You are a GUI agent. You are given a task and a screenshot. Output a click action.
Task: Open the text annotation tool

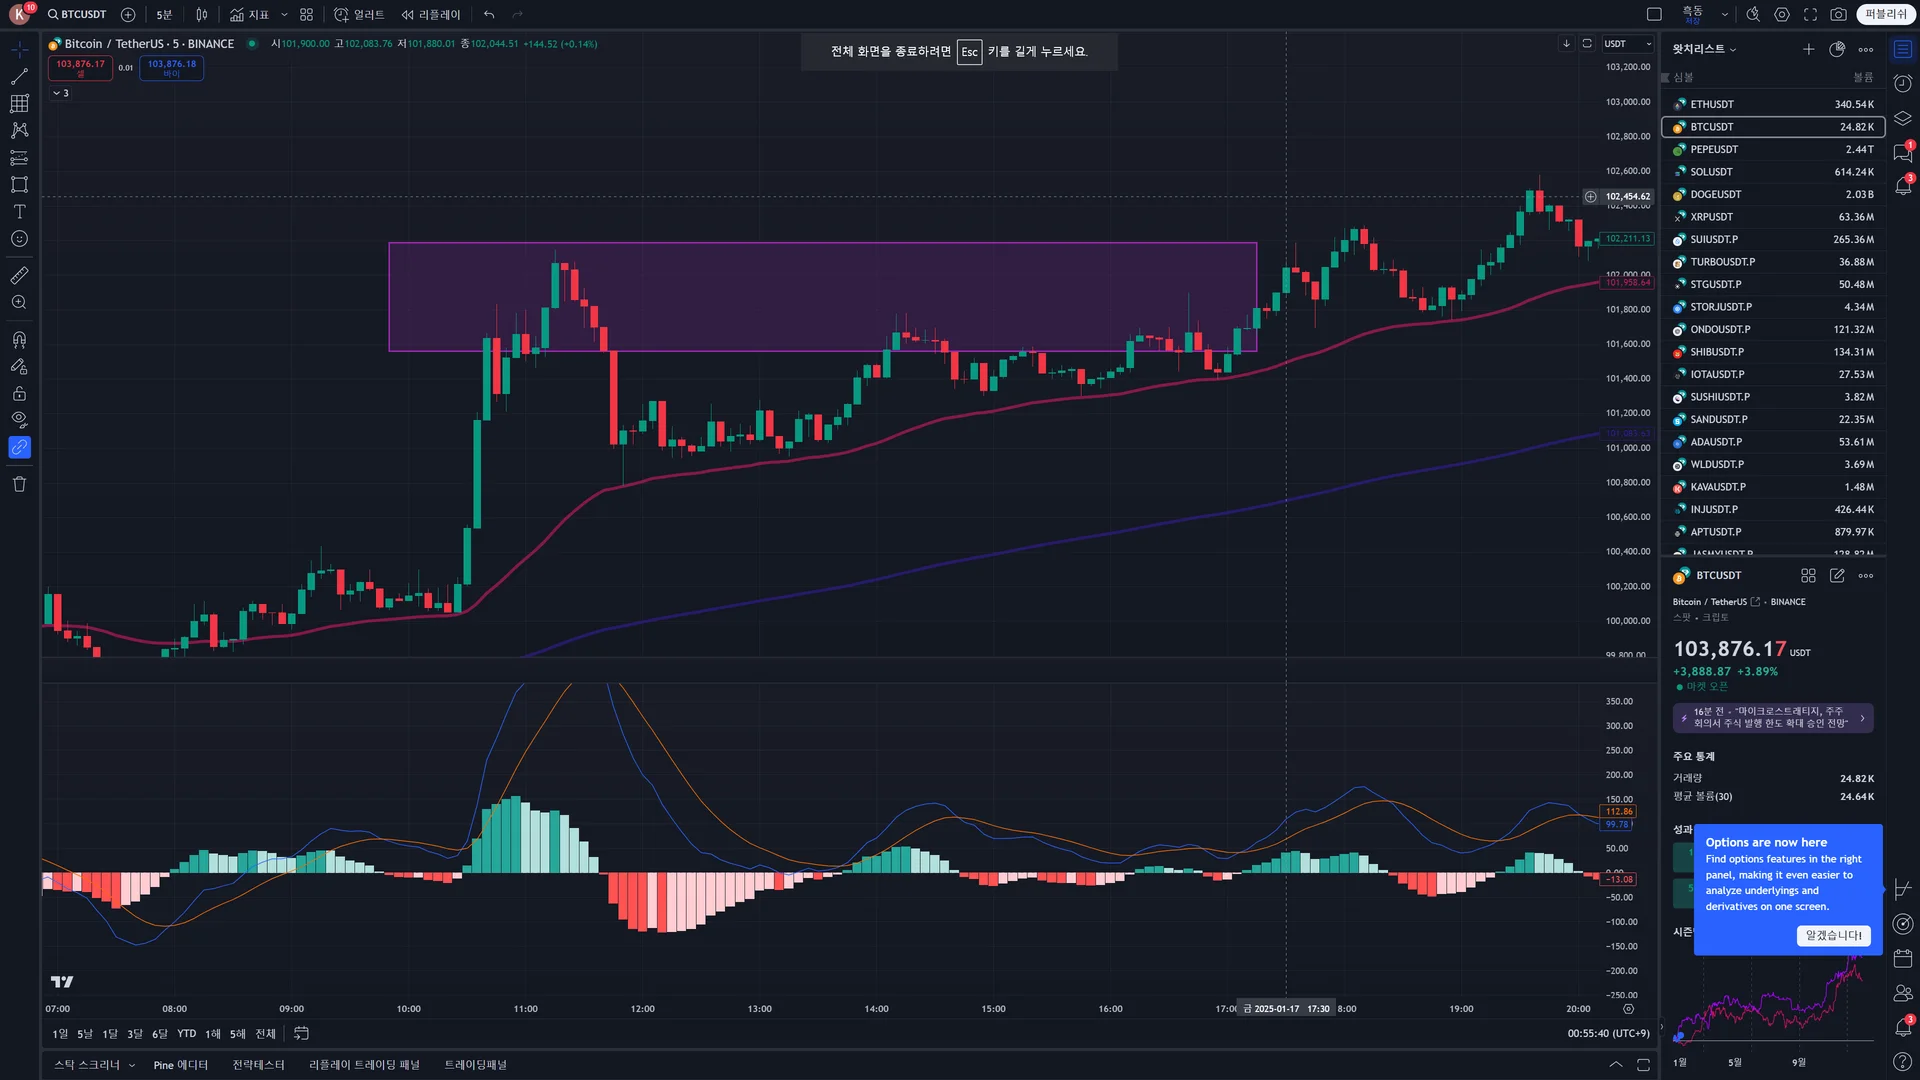tap(19, 212)
